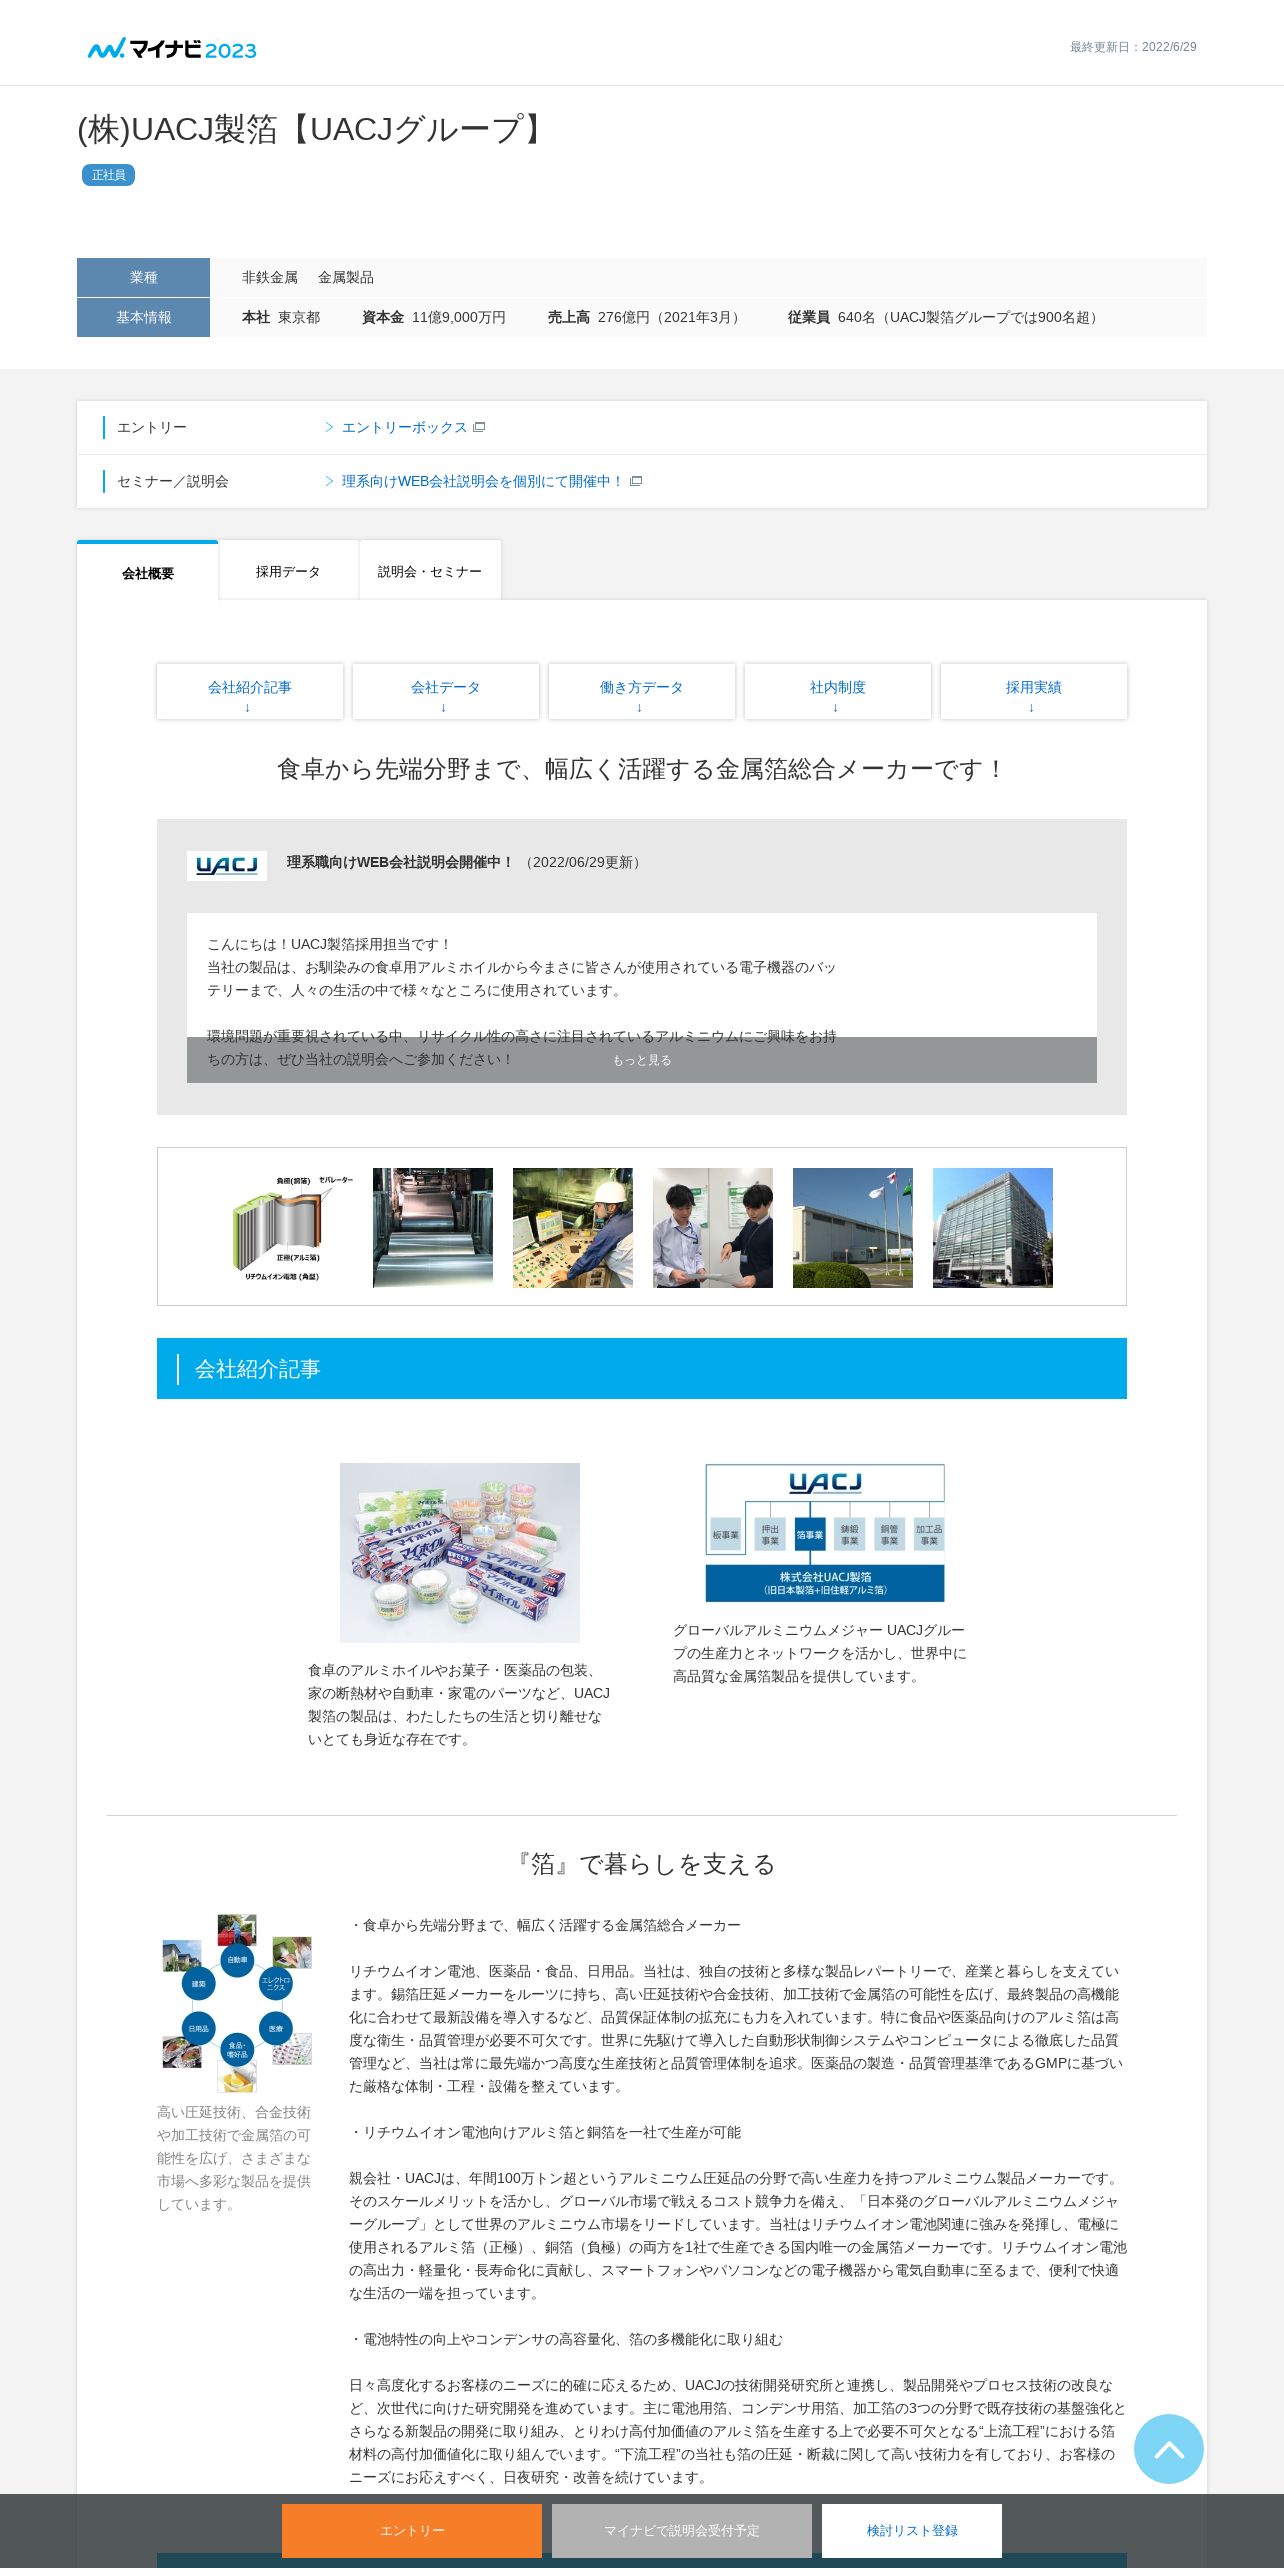Click the UACJ logo in the announcement box
Image resolution: width=1284 pixels, height=2568 pixels.
pos(227,865)
